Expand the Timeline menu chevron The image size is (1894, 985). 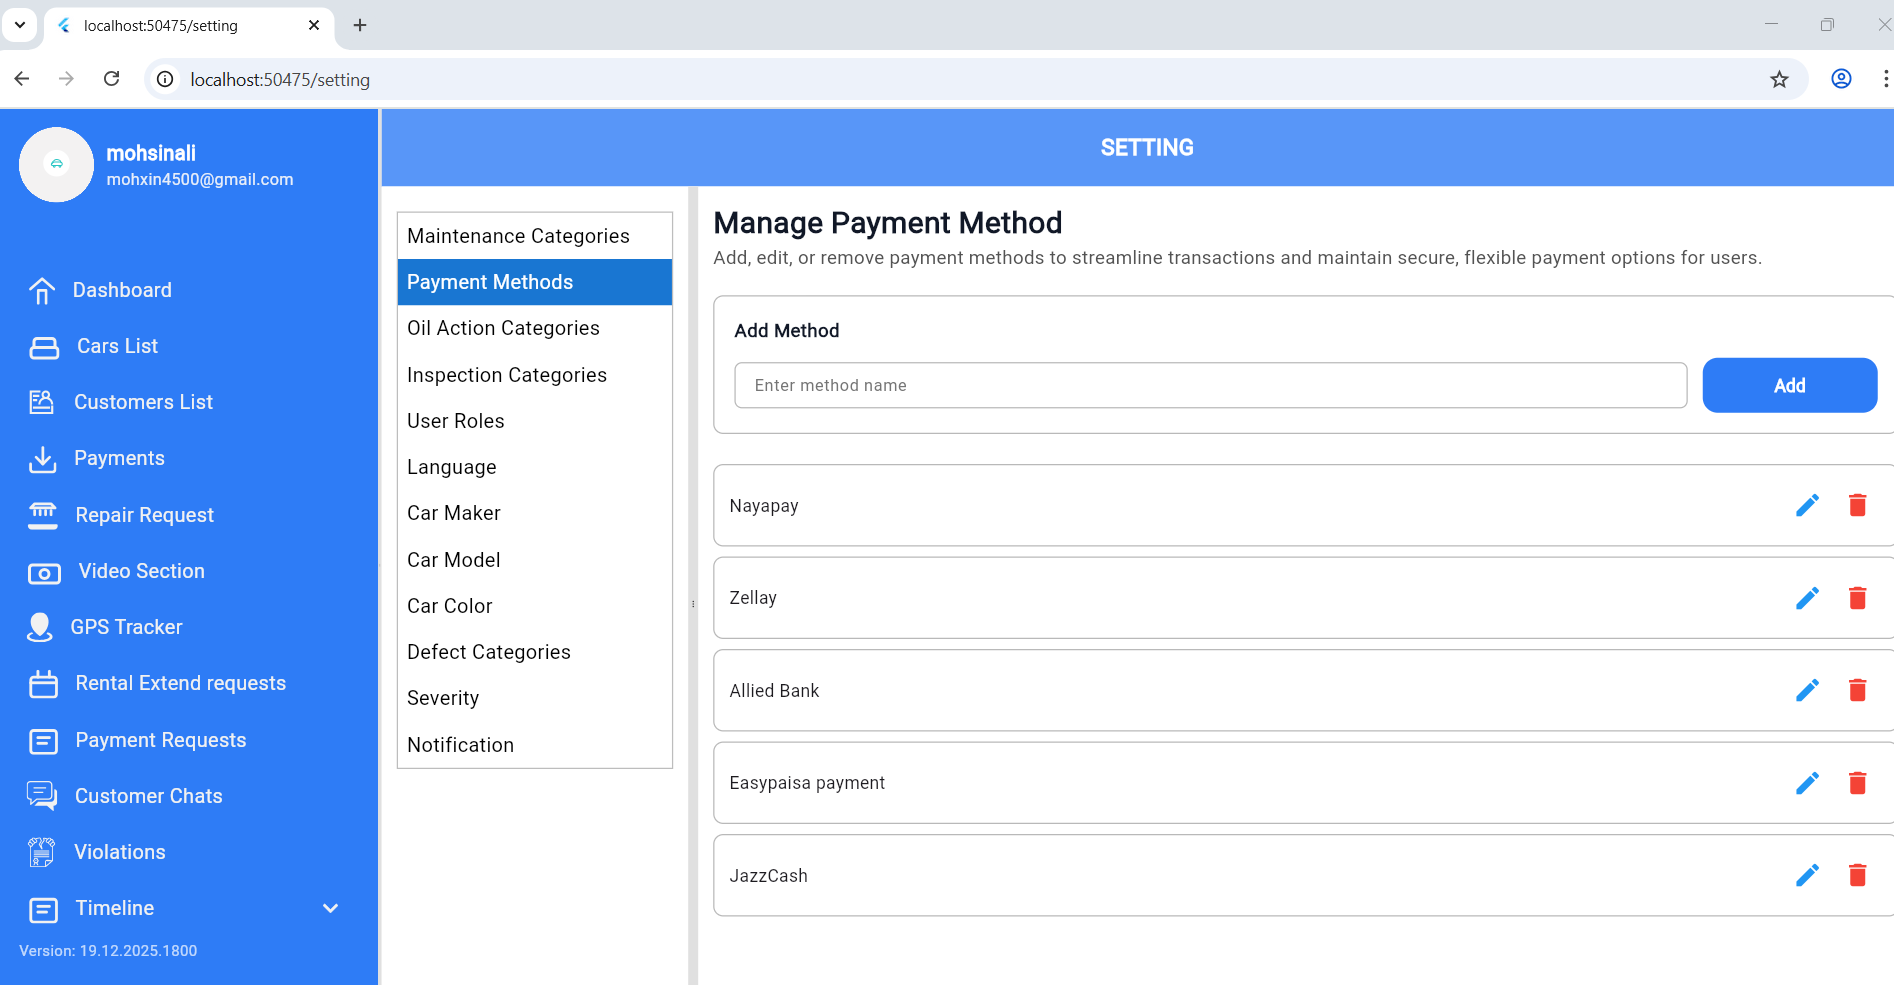pos(331,908)
